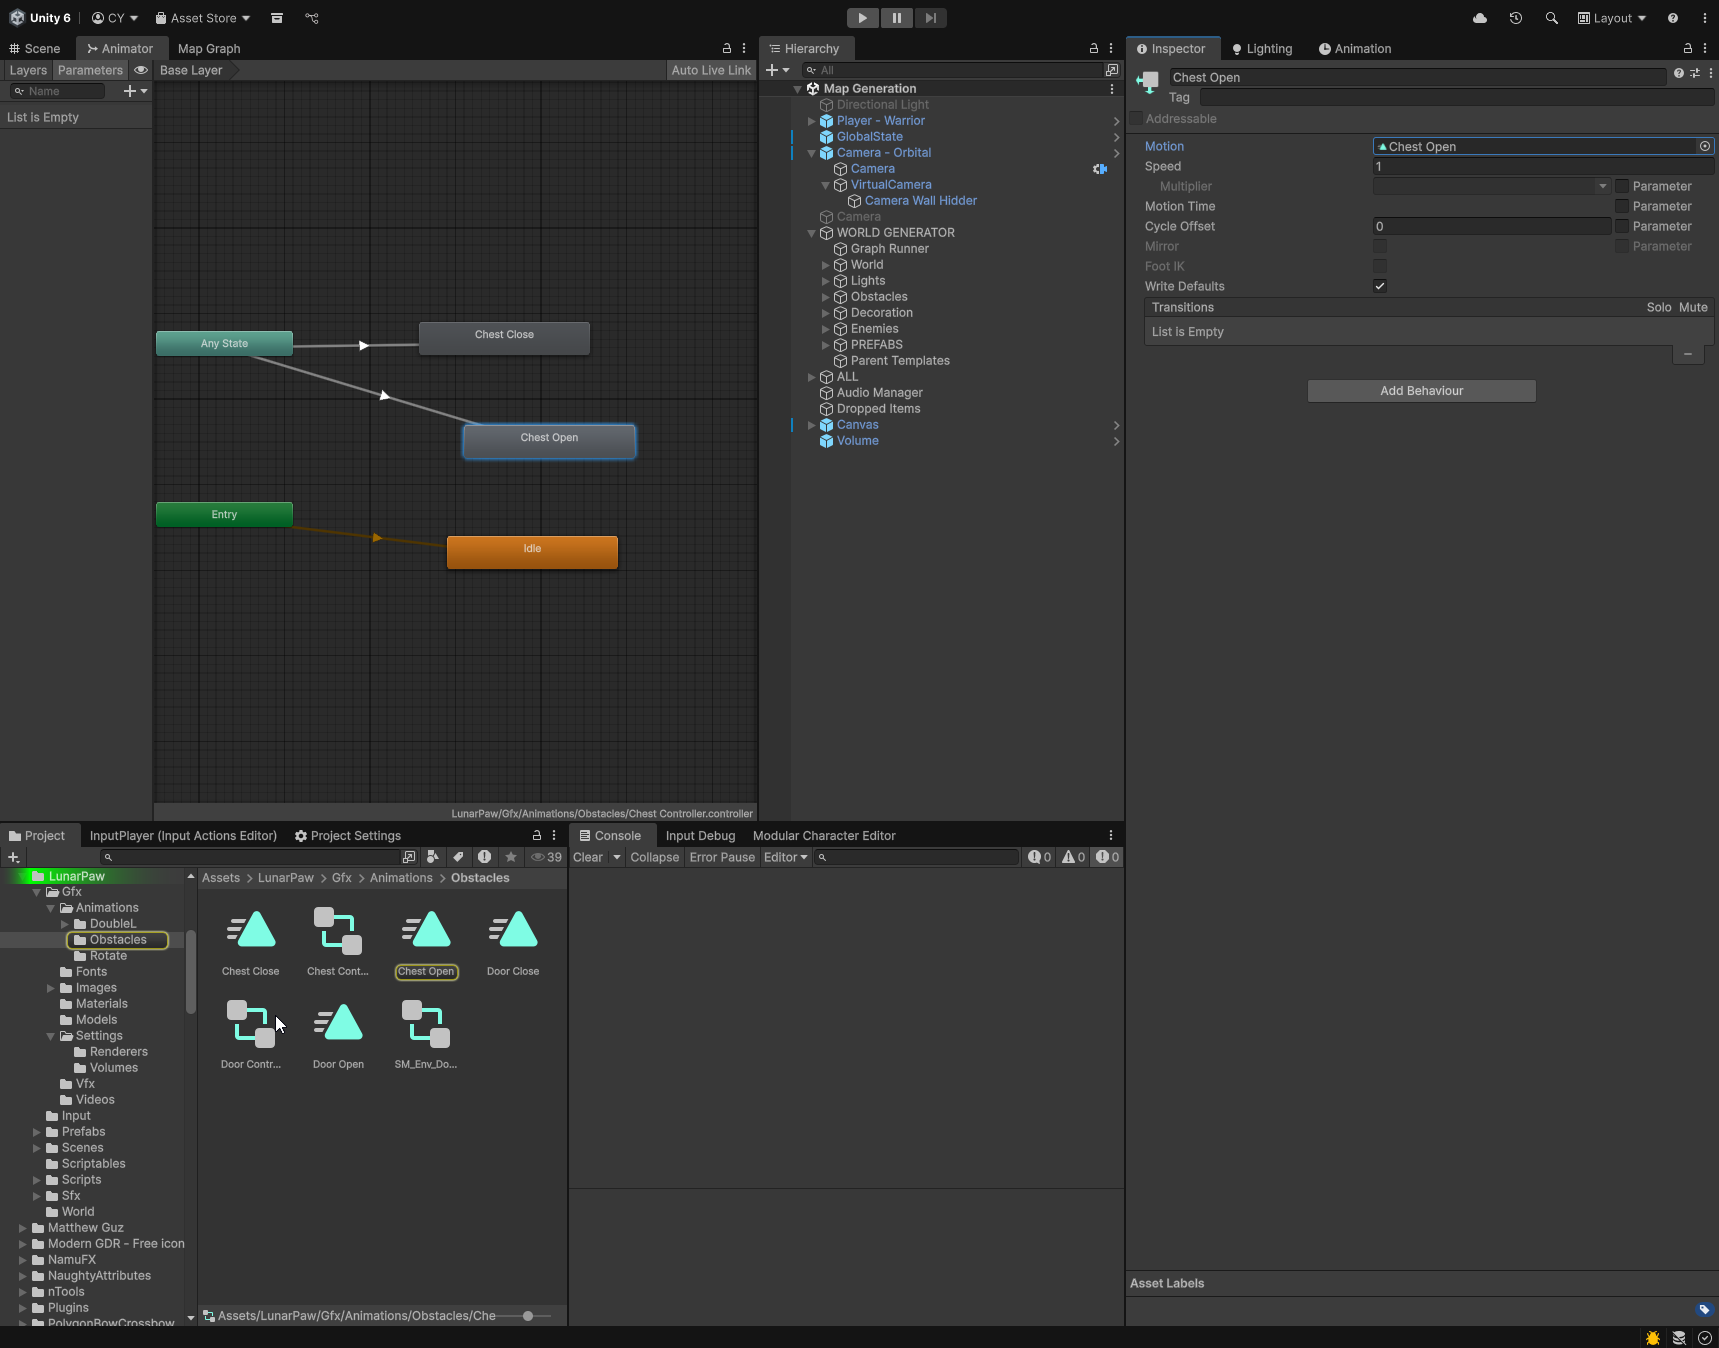Open the Undo History icon
Image resolution: width=1719 pixels, height=1348 pixels.
click(1516, 18)
